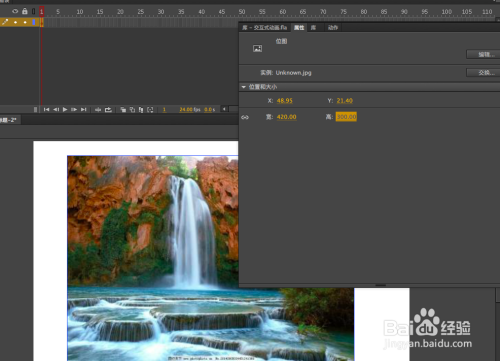
Task: Click the red playhead marker at frame 1
Action: point(42,12)
